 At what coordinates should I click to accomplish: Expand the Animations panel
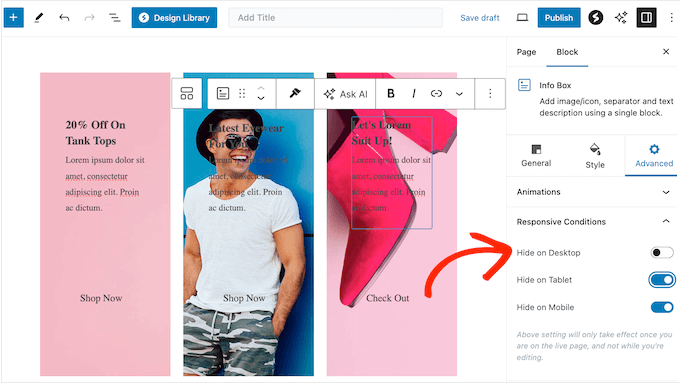(666, 192)
